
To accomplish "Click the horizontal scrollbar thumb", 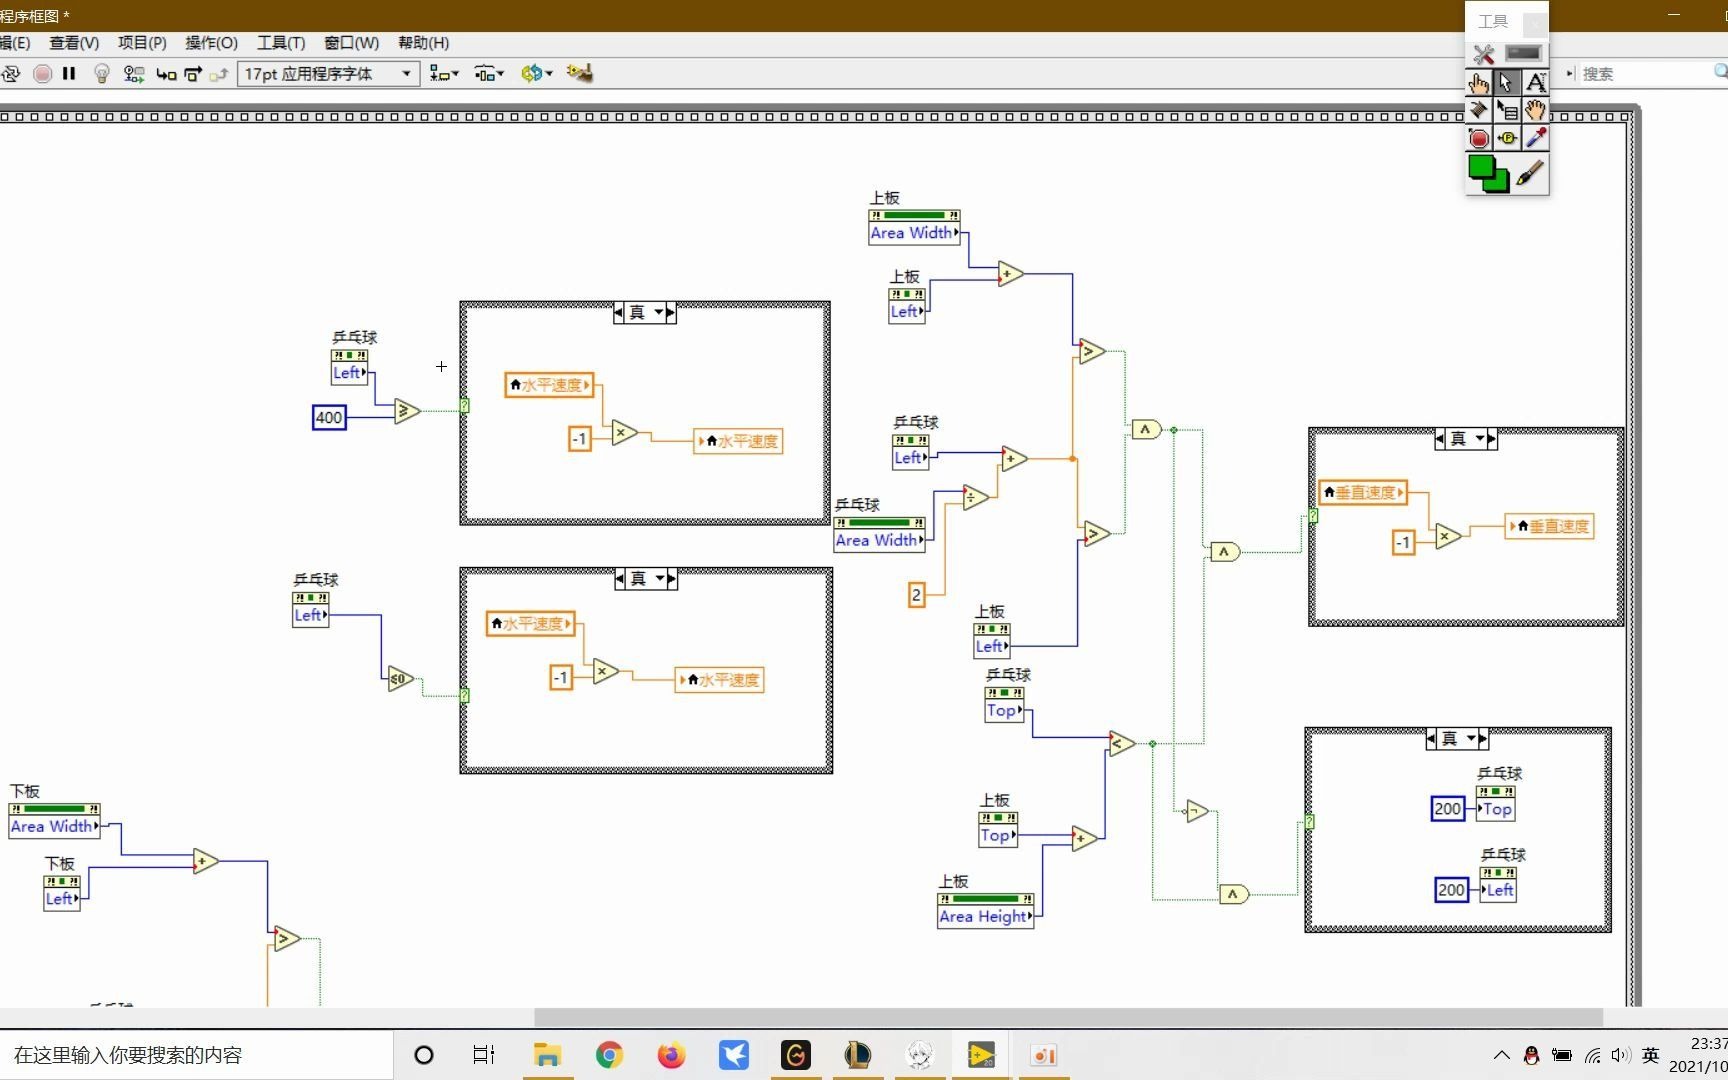I will [x=1068, y=1017].
